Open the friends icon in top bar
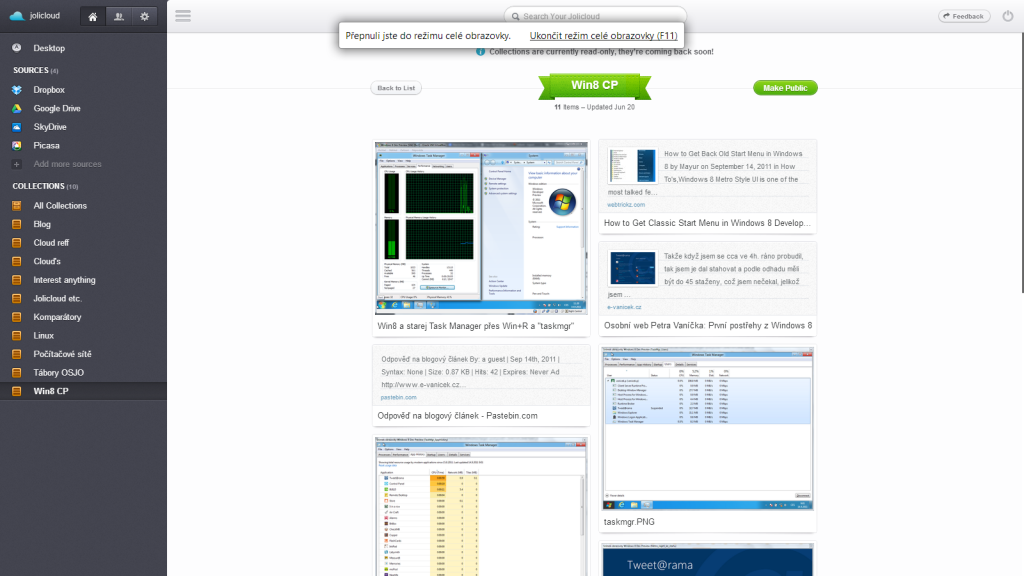 pyautogui.click(x=119, y=16)
